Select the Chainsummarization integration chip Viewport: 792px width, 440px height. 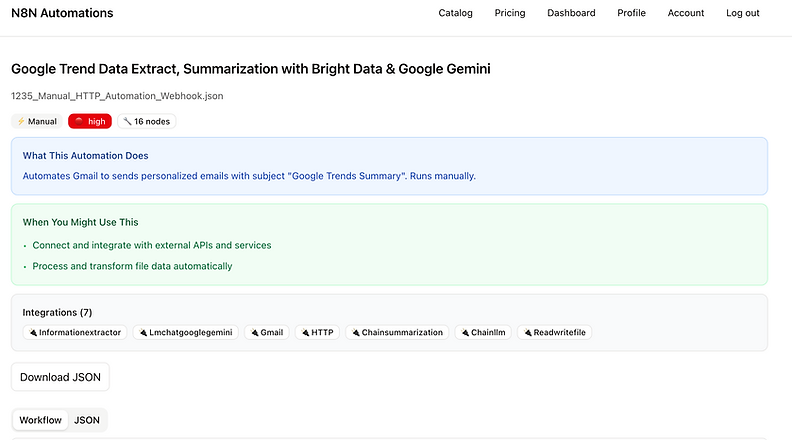pos(397,332)
